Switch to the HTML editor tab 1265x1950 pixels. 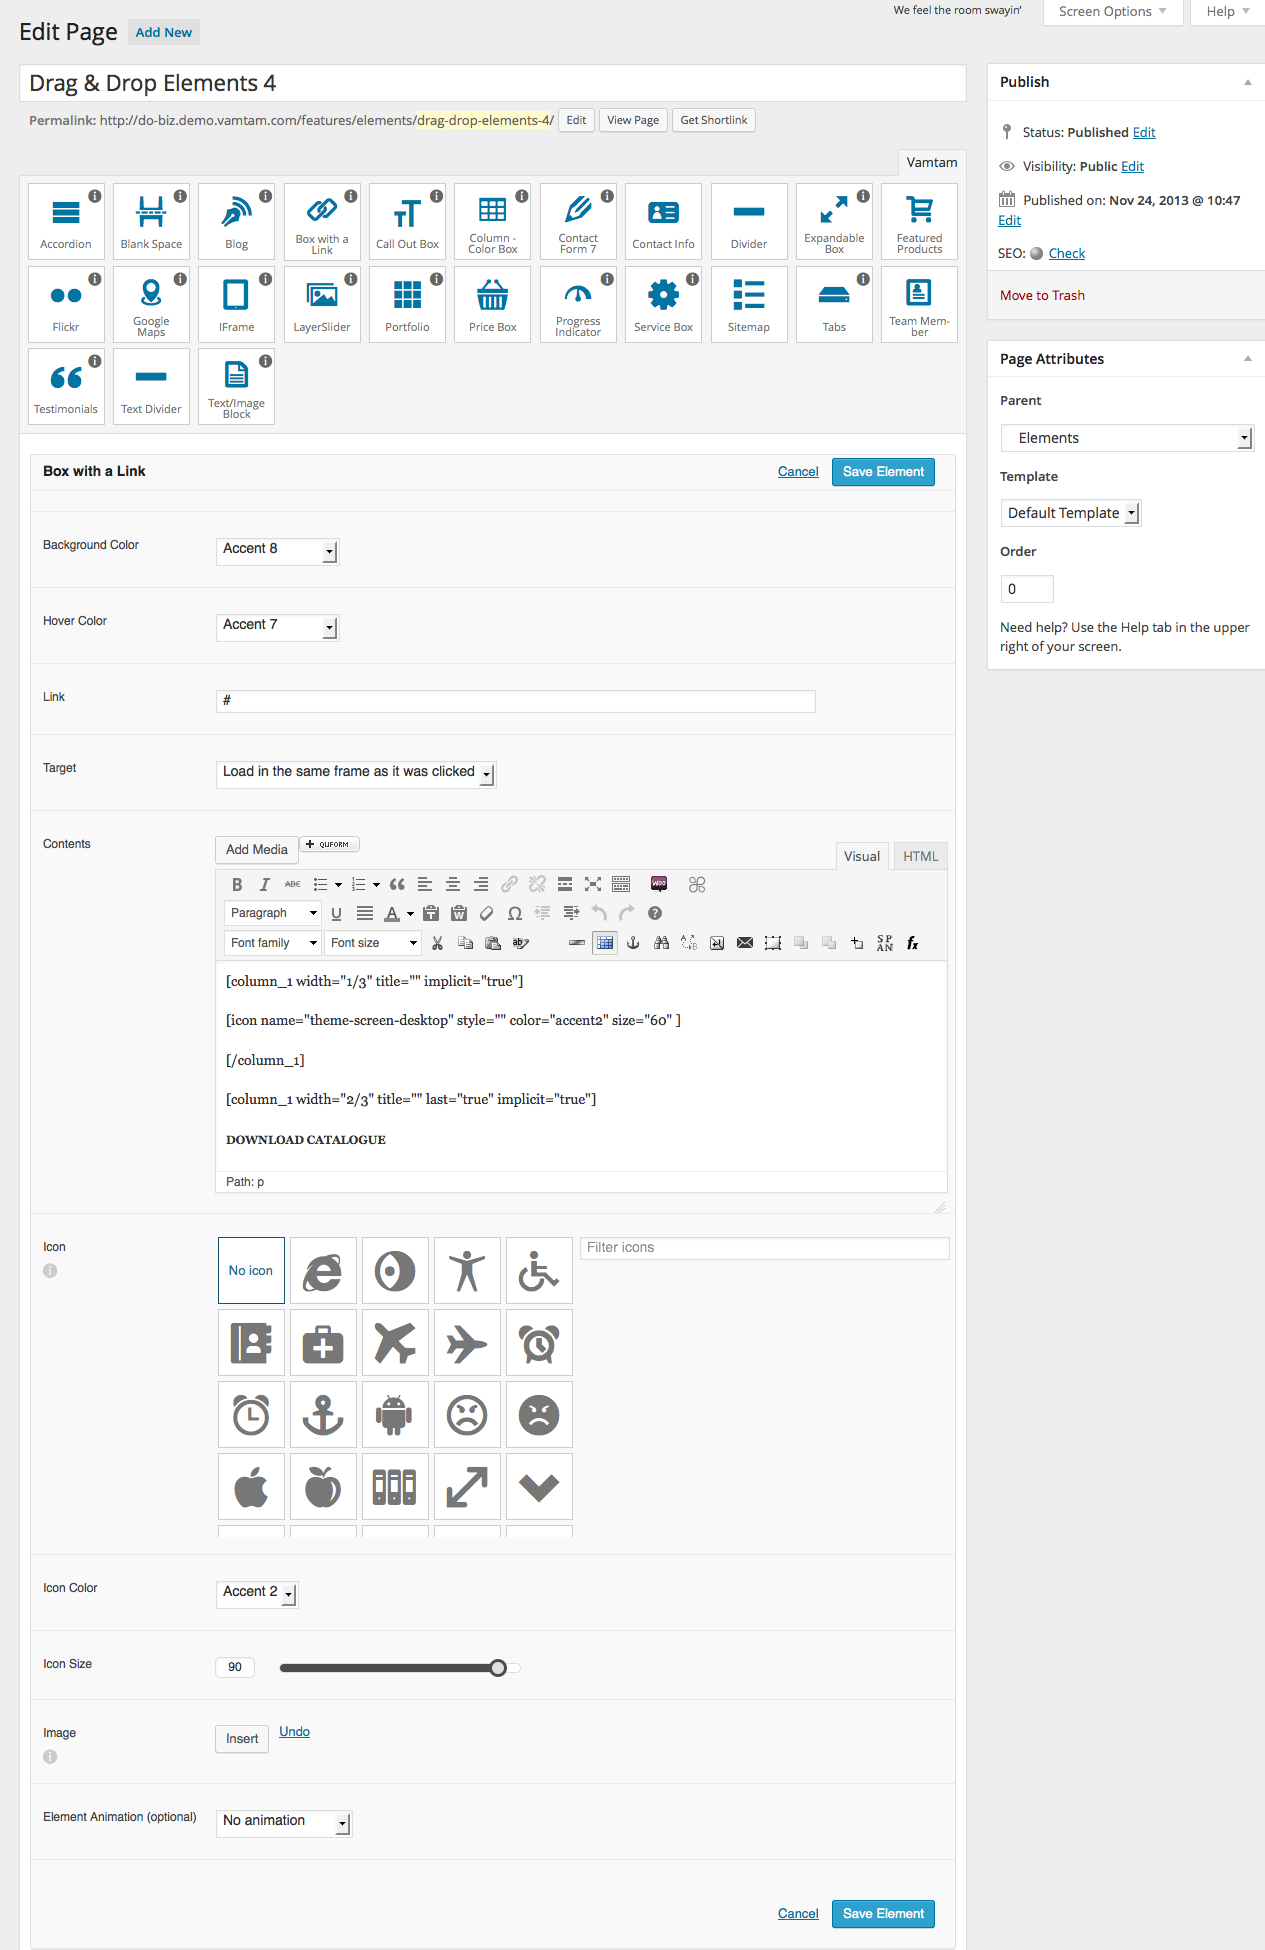point(920,856)
